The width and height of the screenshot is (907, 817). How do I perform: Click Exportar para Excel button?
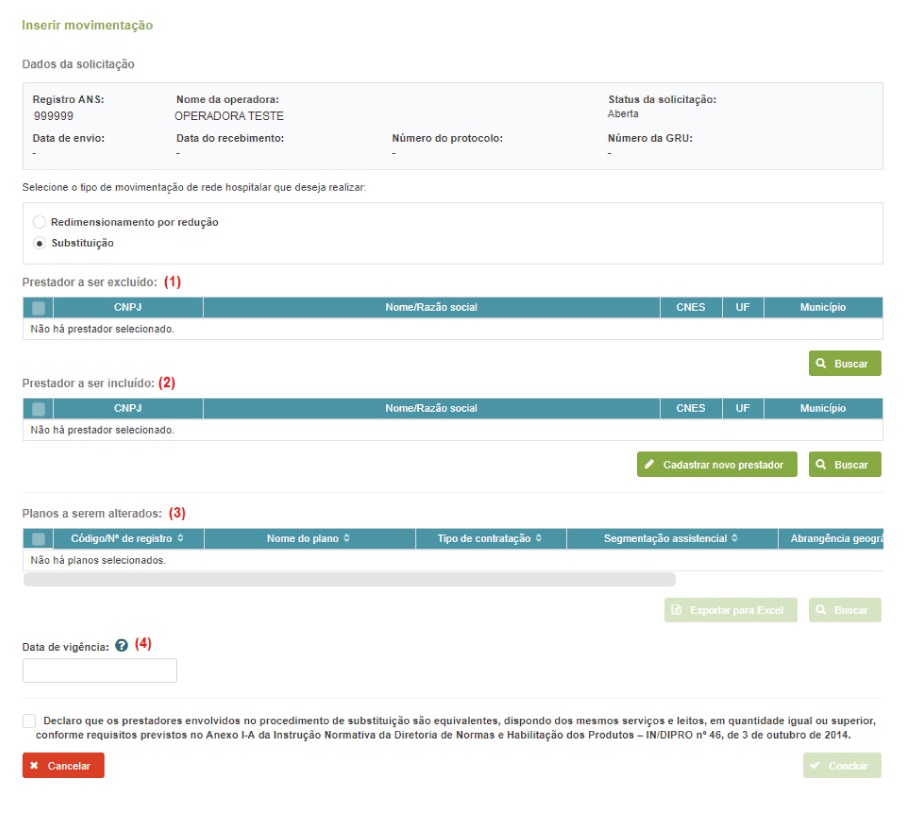(x=730, y=610)
